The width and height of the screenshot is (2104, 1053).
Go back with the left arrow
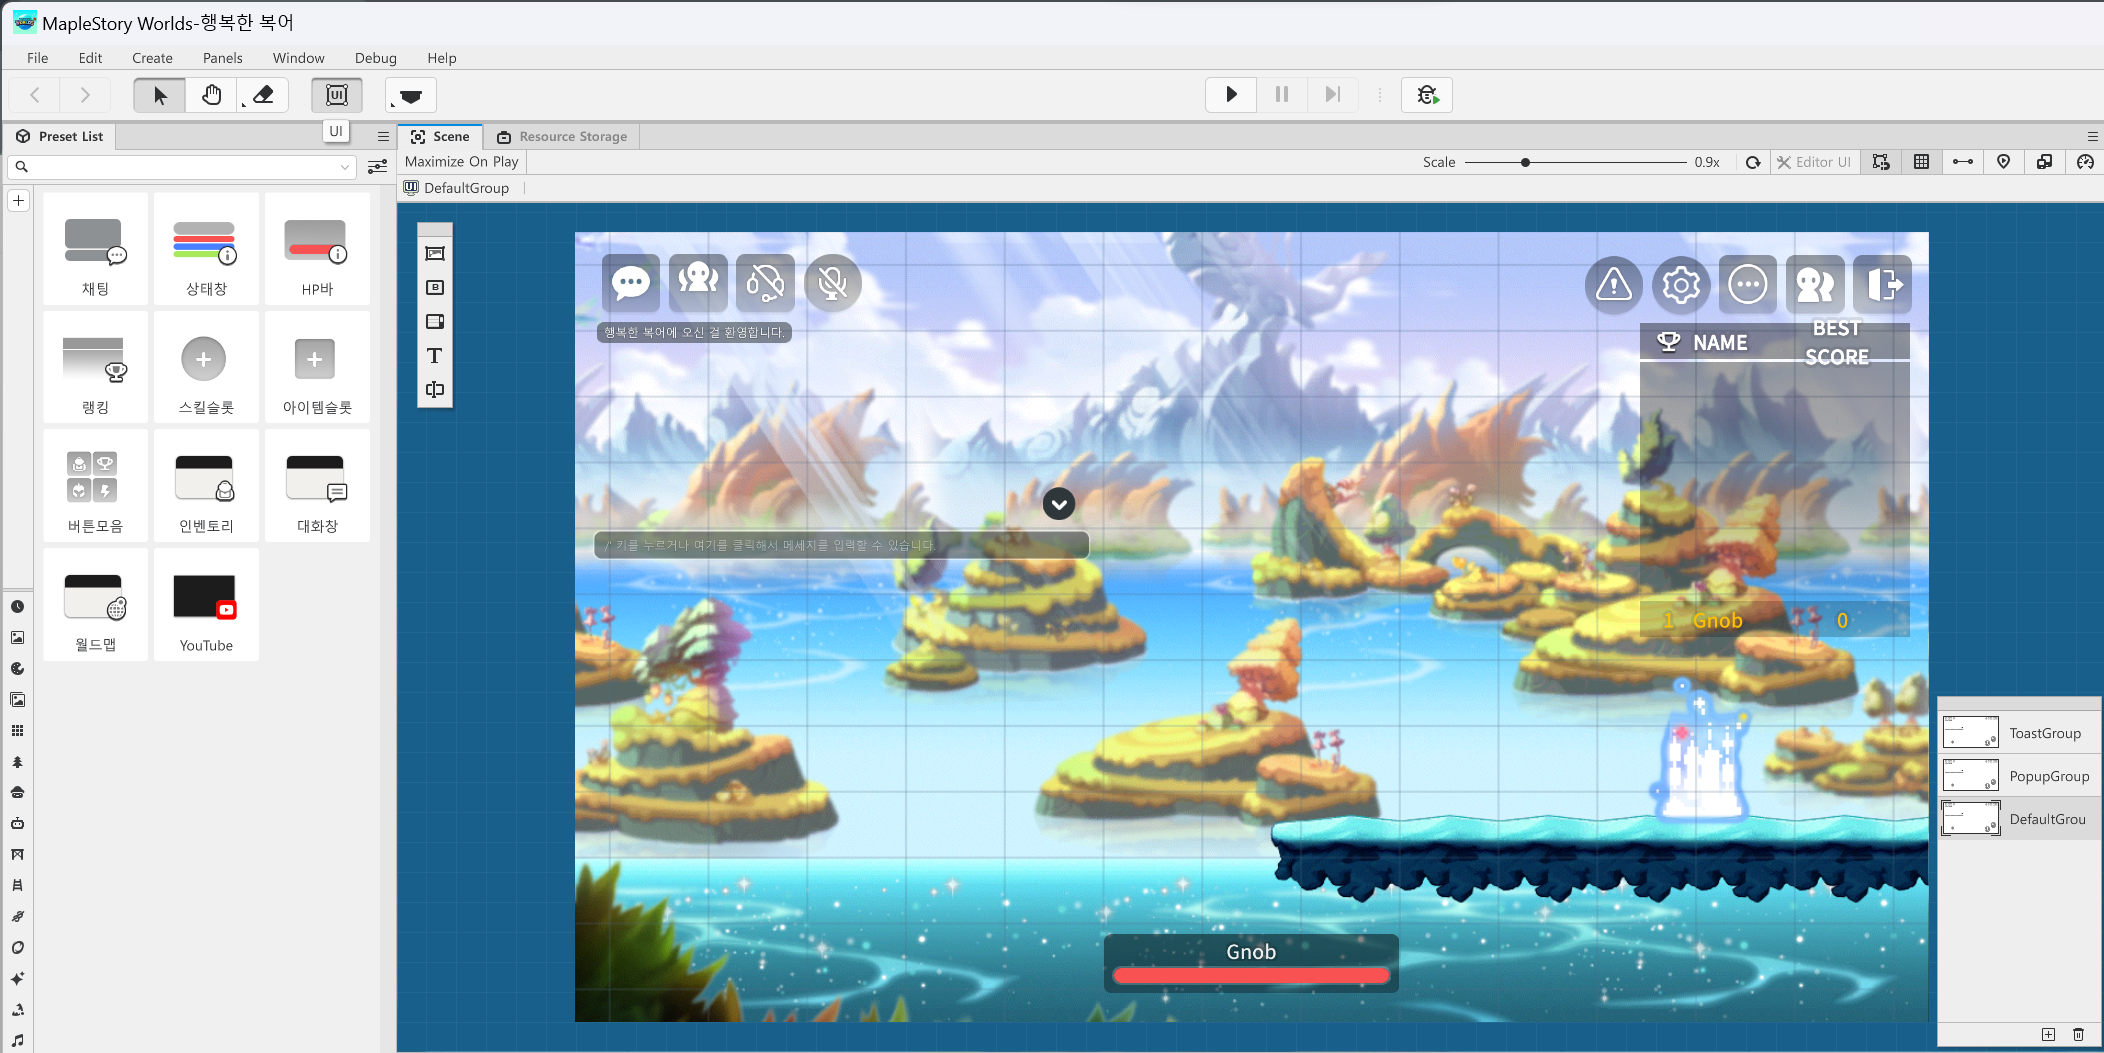pos(35,95)
